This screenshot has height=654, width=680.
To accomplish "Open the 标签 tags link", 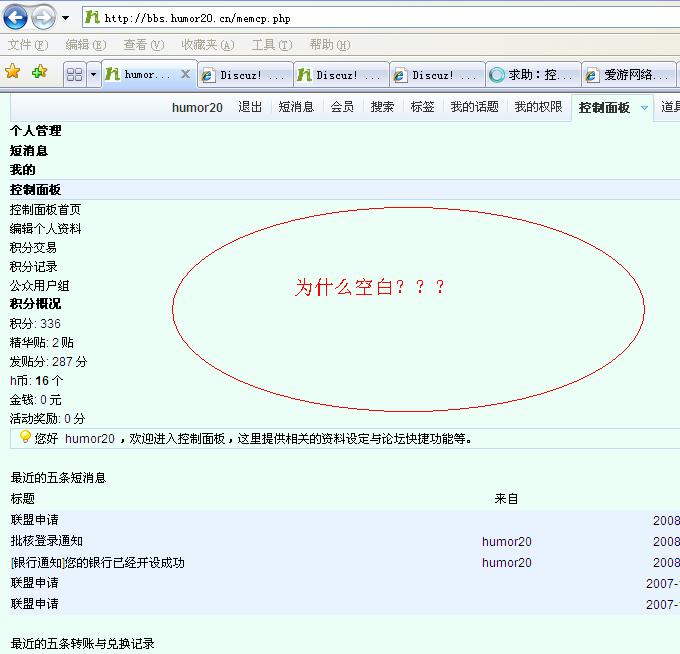I will coord(422,107).
